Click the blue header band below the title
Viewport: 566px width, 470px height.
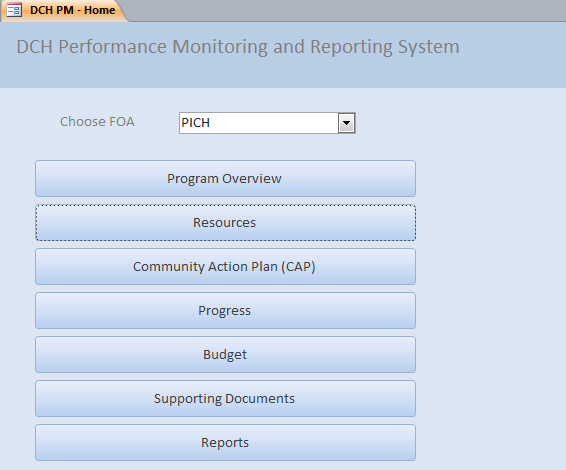283,74
